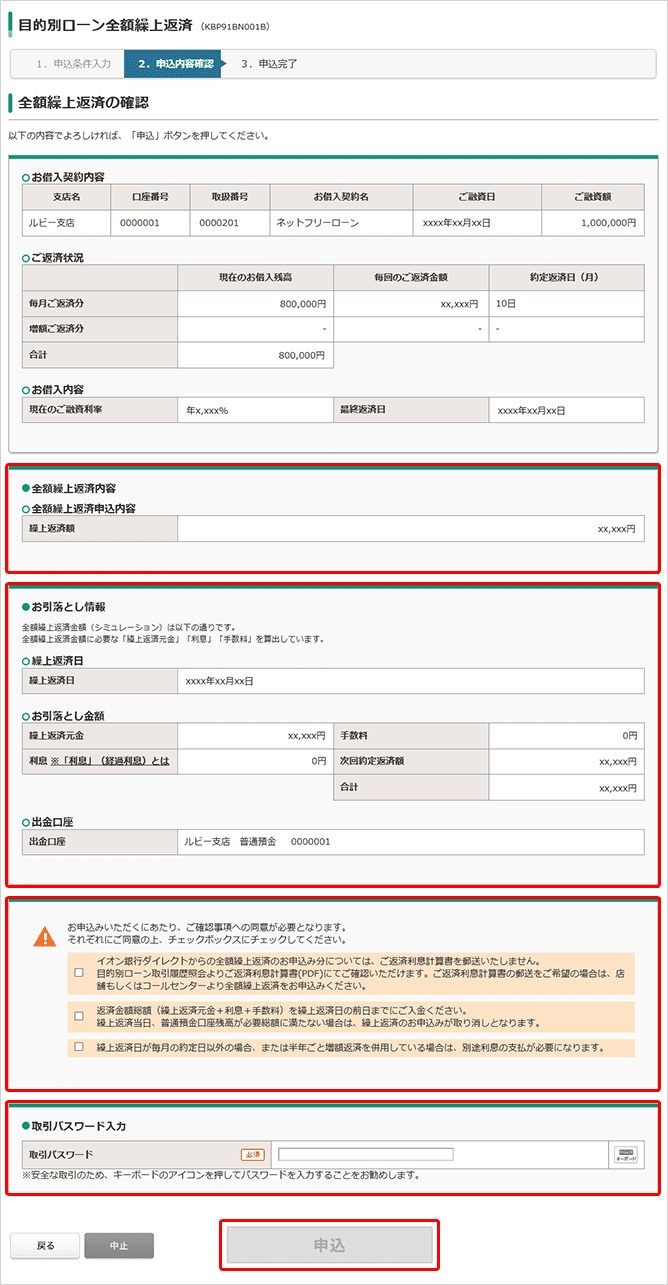Click the 1,000,000円 loan amount cell
This screenshot has width=668, height=1285.
(594, 223)
